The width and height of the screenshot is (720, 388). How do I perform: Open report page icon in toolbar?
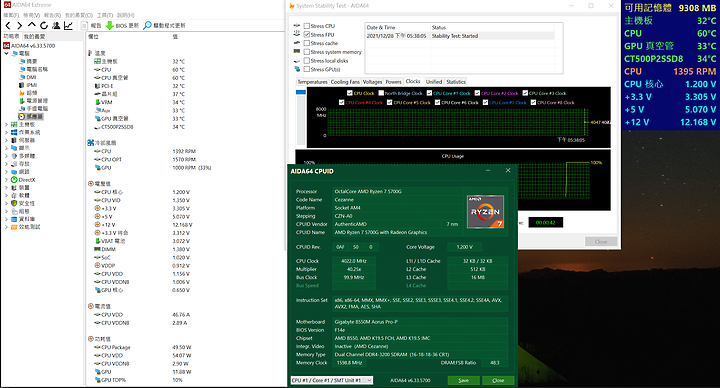coord(85,26)
